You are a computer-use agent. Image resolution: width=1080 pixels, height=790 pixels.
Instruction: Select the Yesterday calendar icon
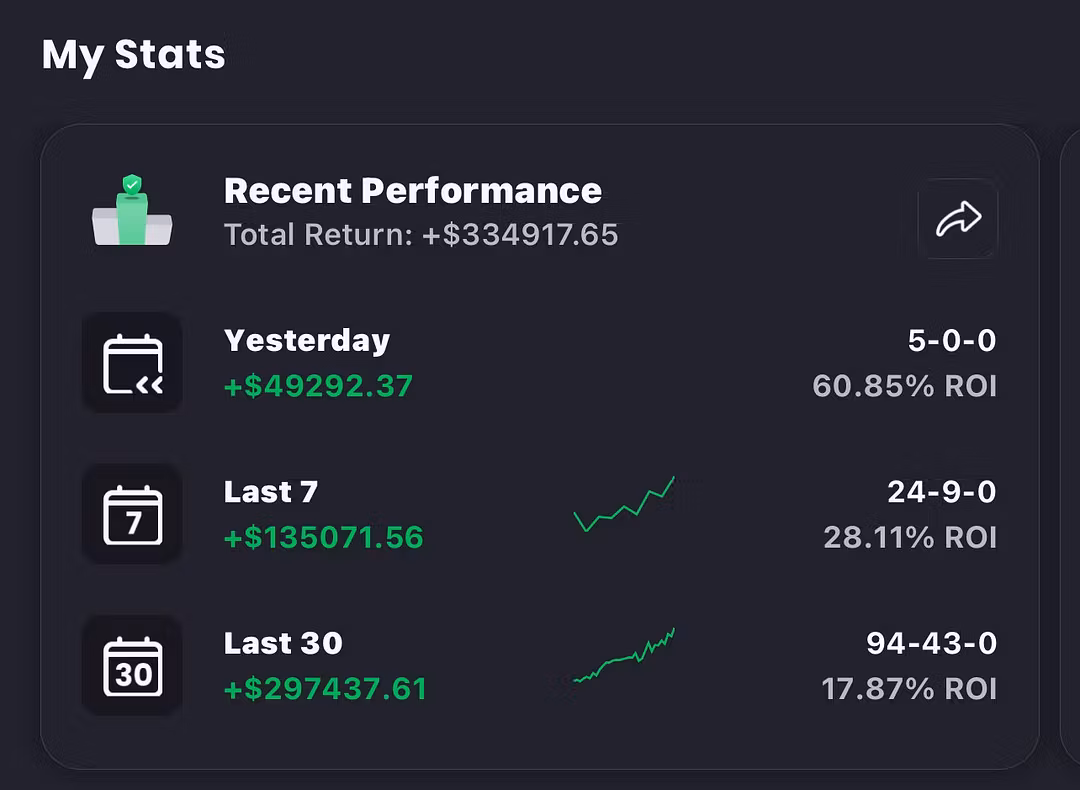[x=132, y=362]
